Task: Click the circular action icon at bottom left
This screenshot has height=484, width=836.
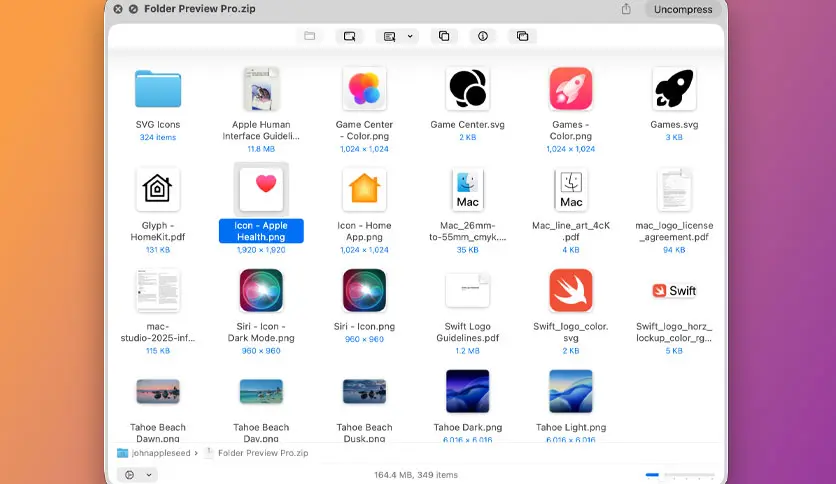Action: (130, 475)
